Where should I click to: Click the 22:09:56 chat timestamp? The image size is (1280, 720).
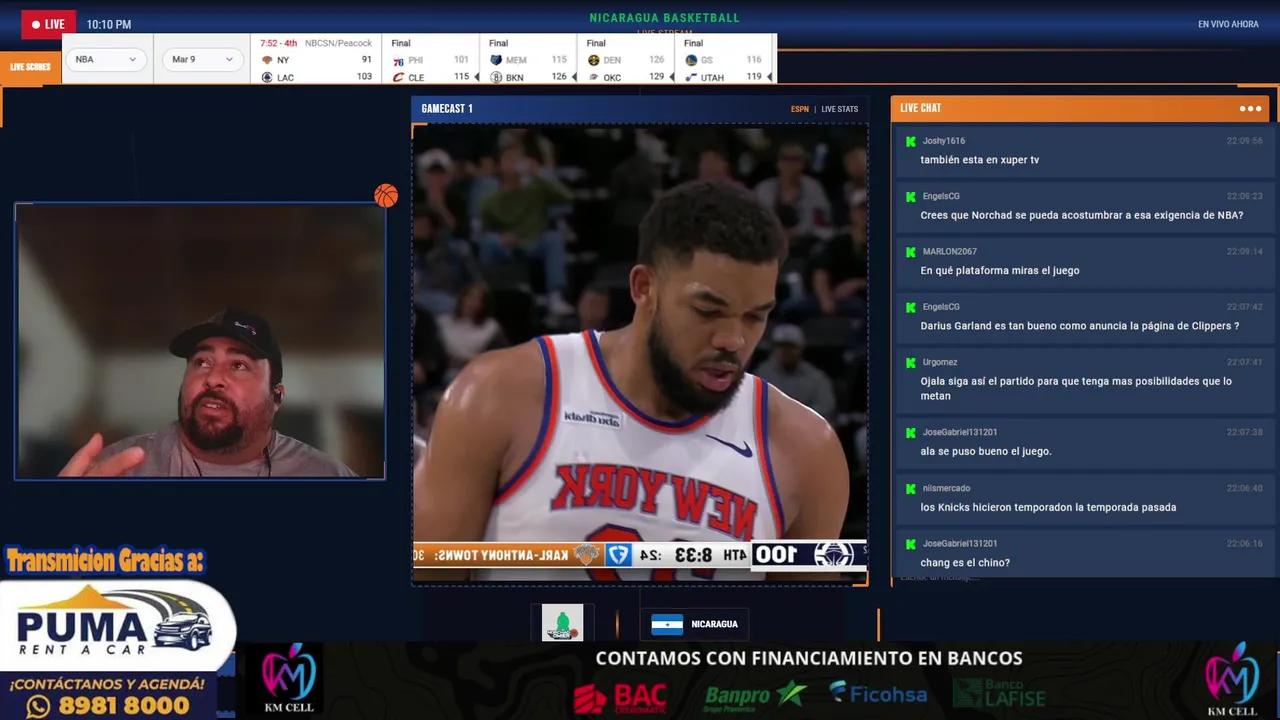coord(1244,141)
